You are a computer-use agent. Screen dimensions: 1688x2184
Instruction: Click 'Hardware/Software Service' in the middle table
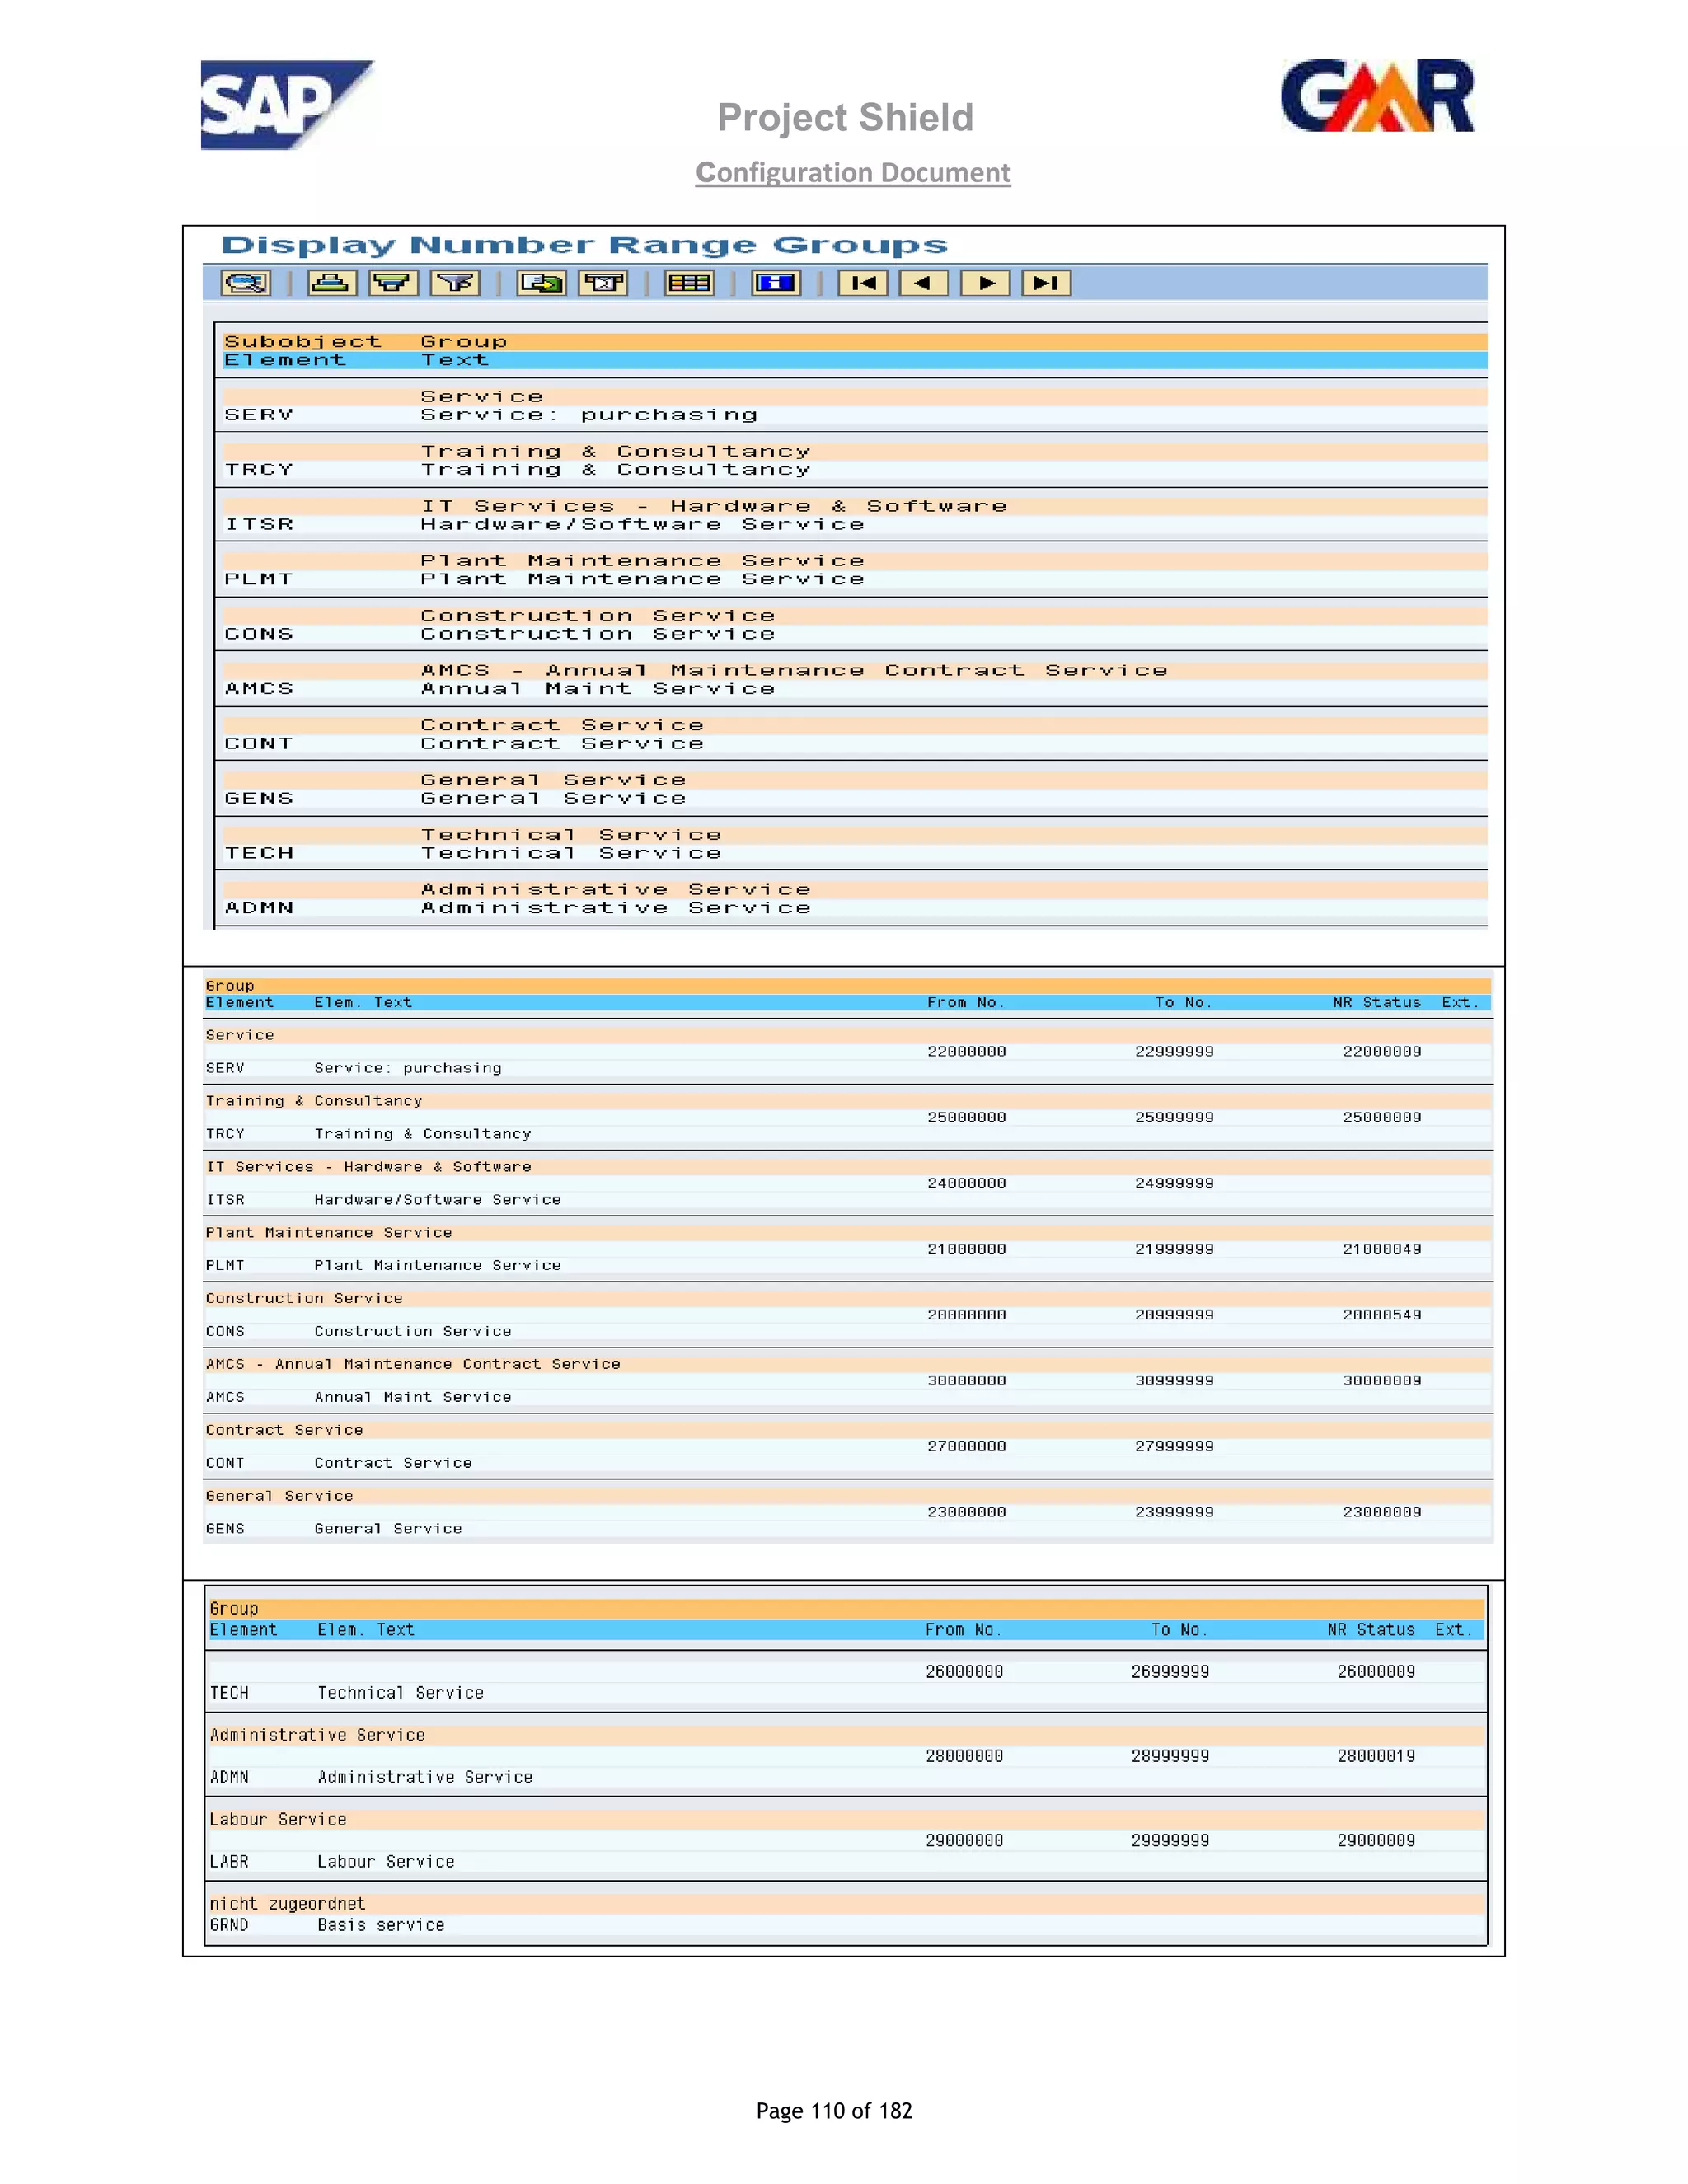[438, 1200]
